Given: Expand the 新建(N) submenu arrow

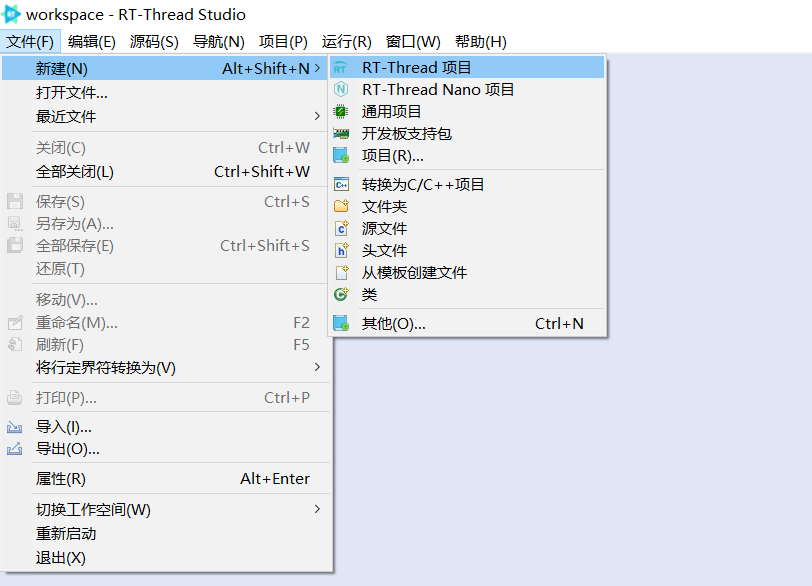Looking at the screenshot, I should (x=317, y=68).
